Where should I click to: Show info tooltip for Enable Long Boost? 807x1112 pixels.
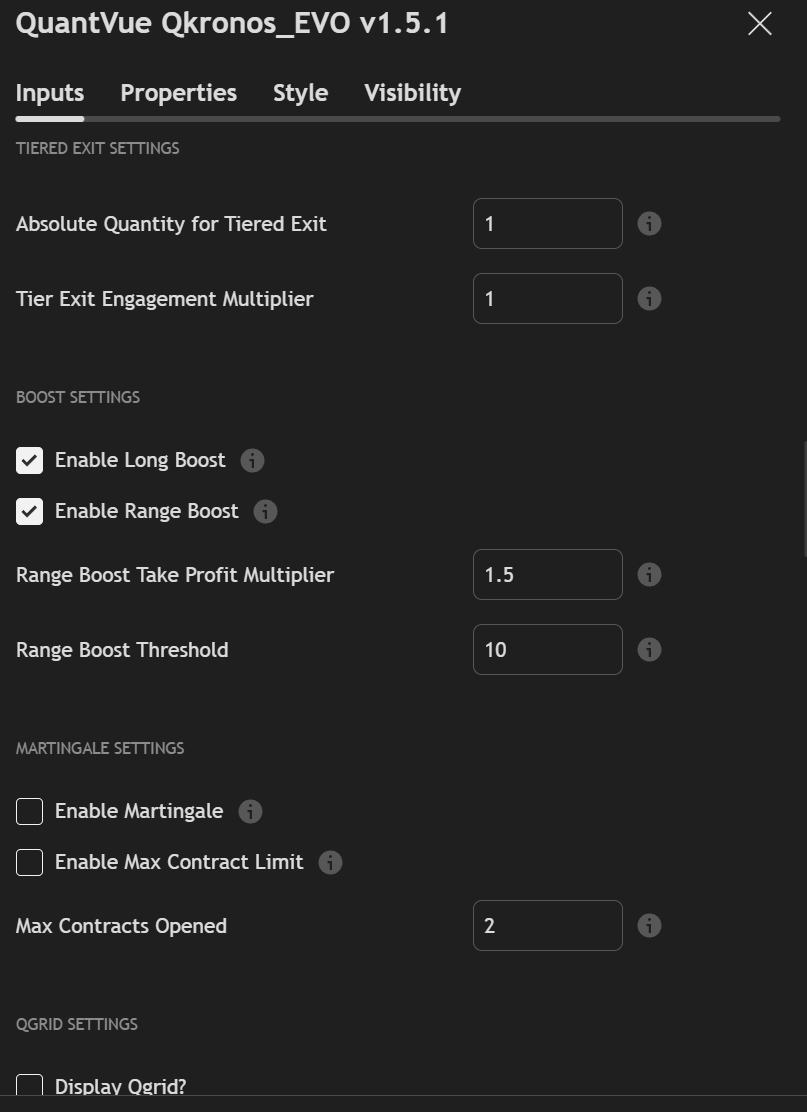252,461
